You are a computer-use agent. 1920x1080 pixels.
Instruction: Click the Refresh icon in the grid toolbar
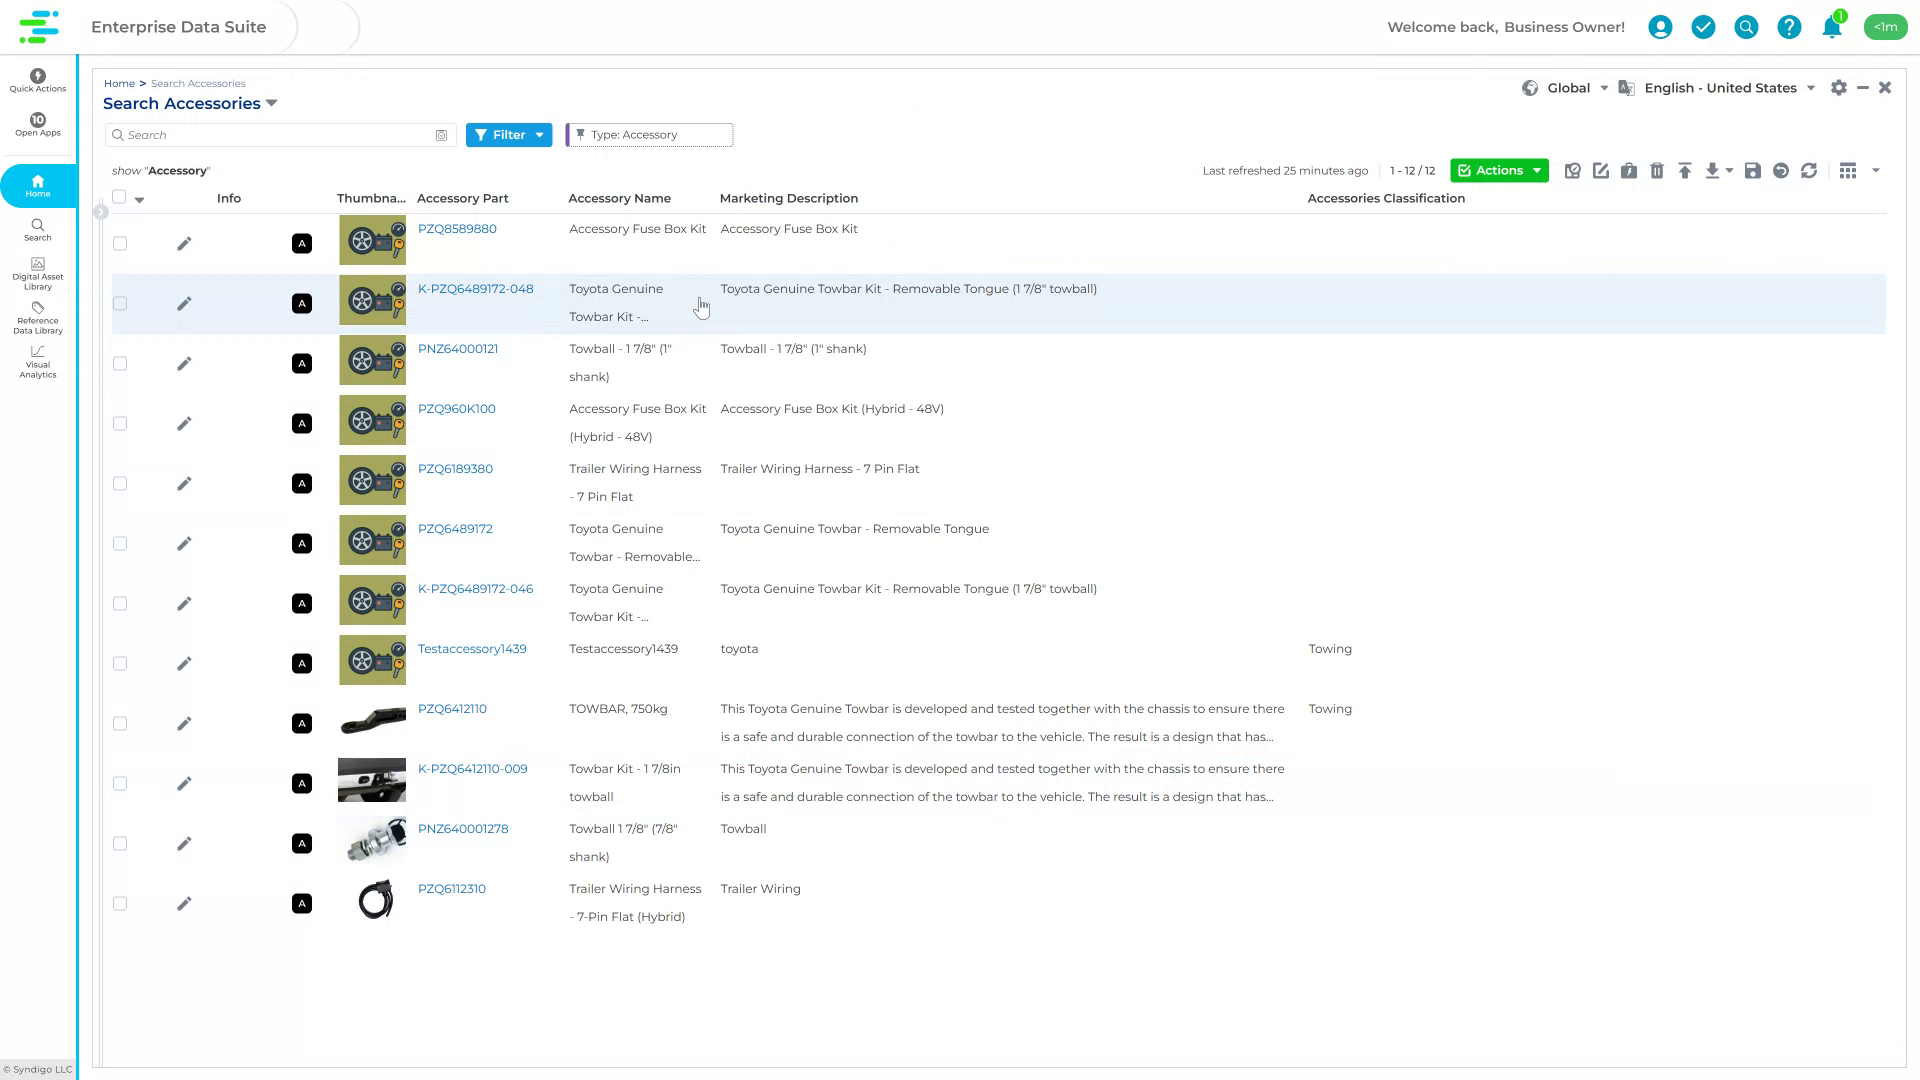pos(1810,171)
